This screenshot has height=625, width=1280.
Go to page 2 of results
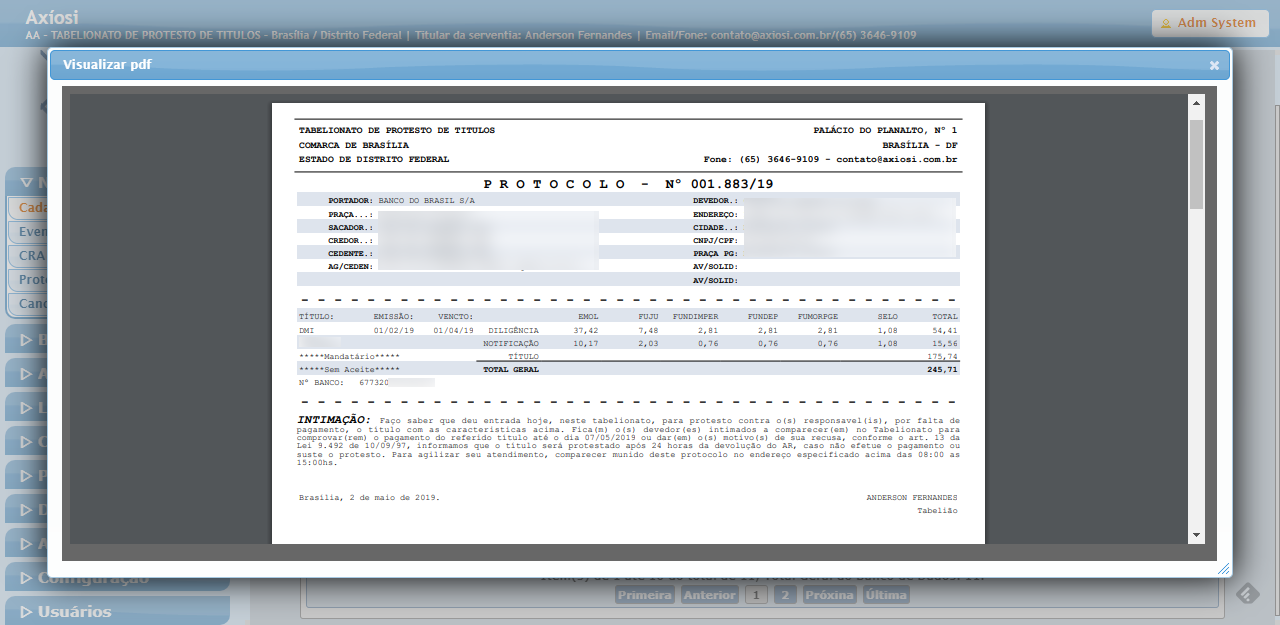pyautogui.click(x=785, y=595)
